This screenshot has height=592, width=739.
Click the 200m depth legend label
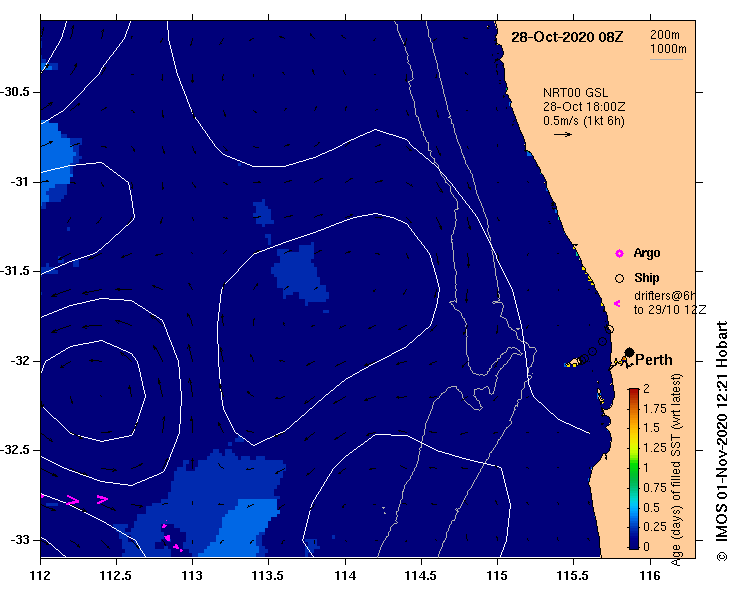click(668, 35)
